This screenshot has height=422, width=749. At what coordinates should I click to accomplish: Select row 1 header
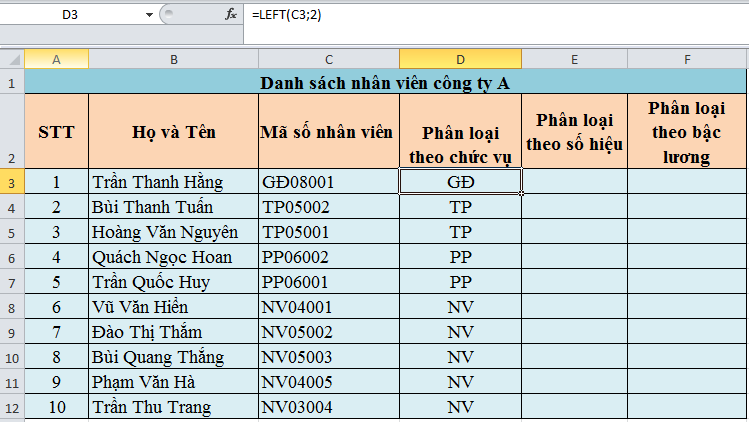pos(12,82)
